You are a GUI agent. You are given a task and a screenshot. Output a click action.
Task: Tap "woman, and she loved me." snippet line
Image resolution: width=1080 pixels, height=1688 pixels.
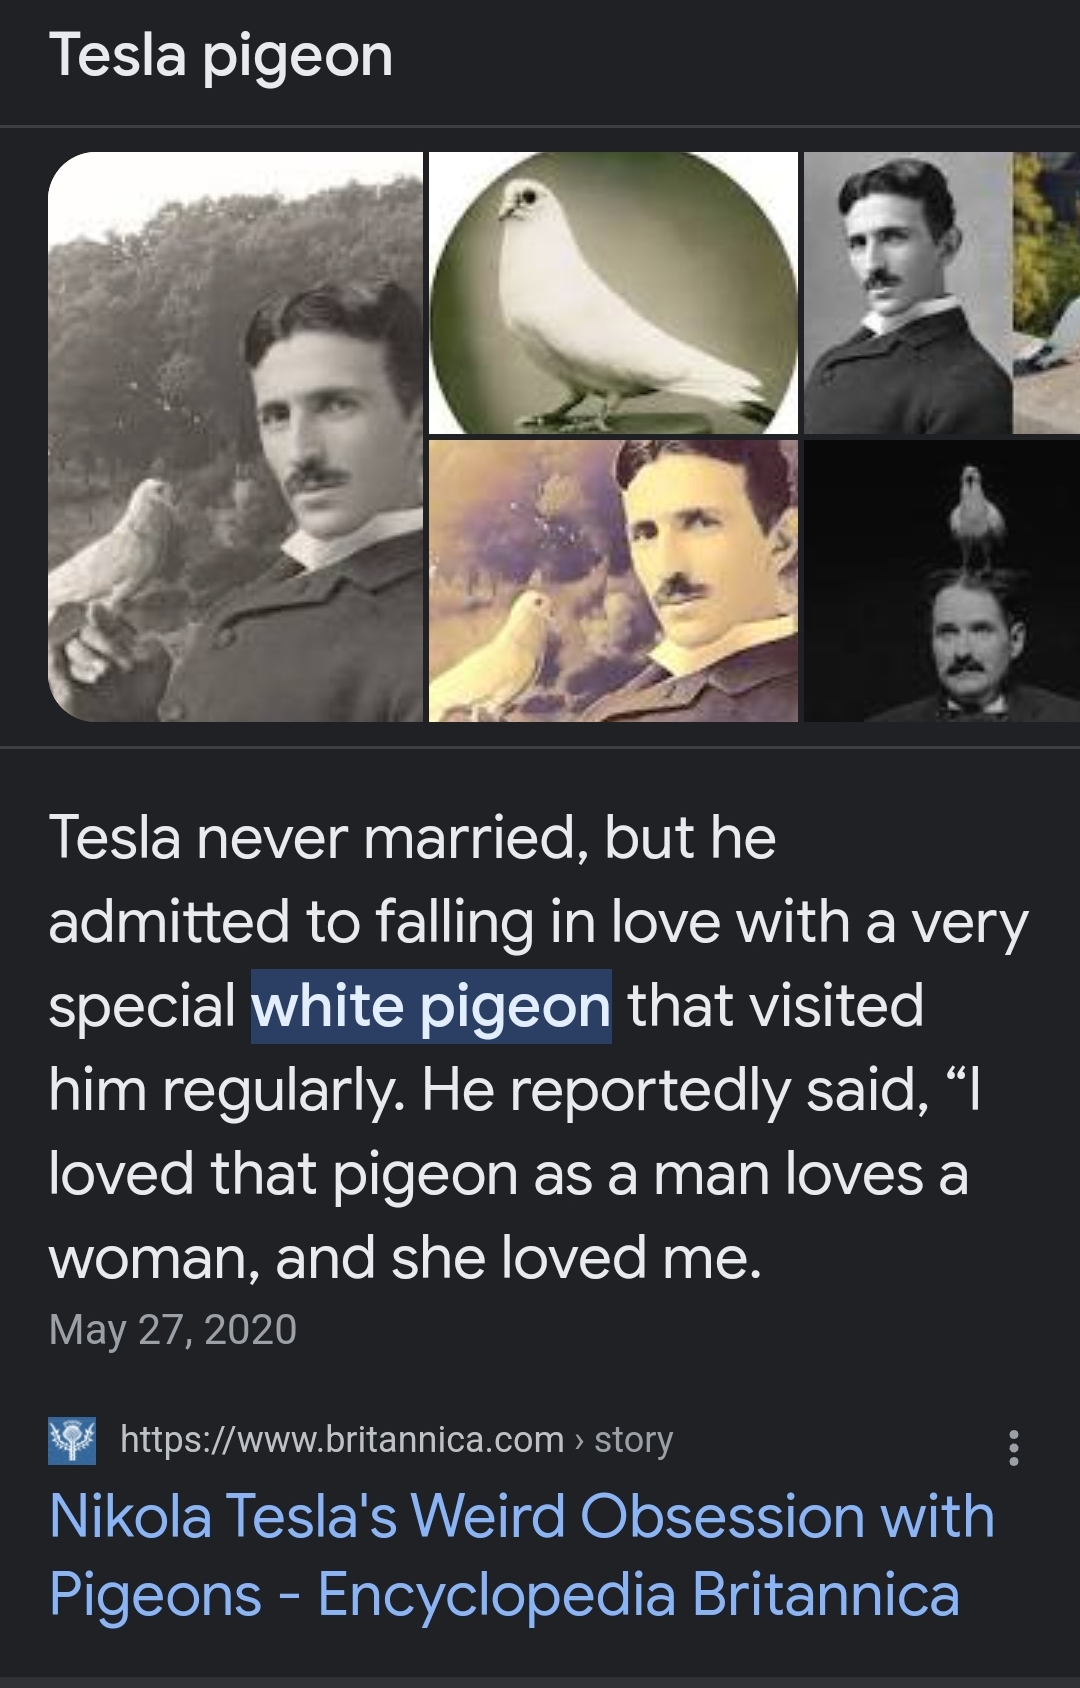pyautogui.click(x=405, y=1257)
